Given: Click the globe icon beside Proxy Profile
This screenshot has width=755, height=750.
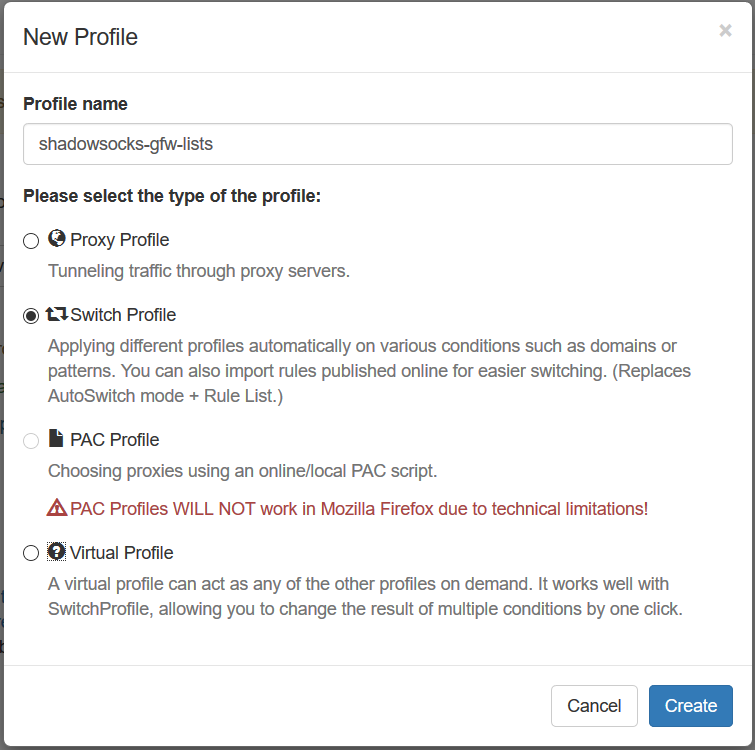Looking at the screenshot, I should point(57,239).
